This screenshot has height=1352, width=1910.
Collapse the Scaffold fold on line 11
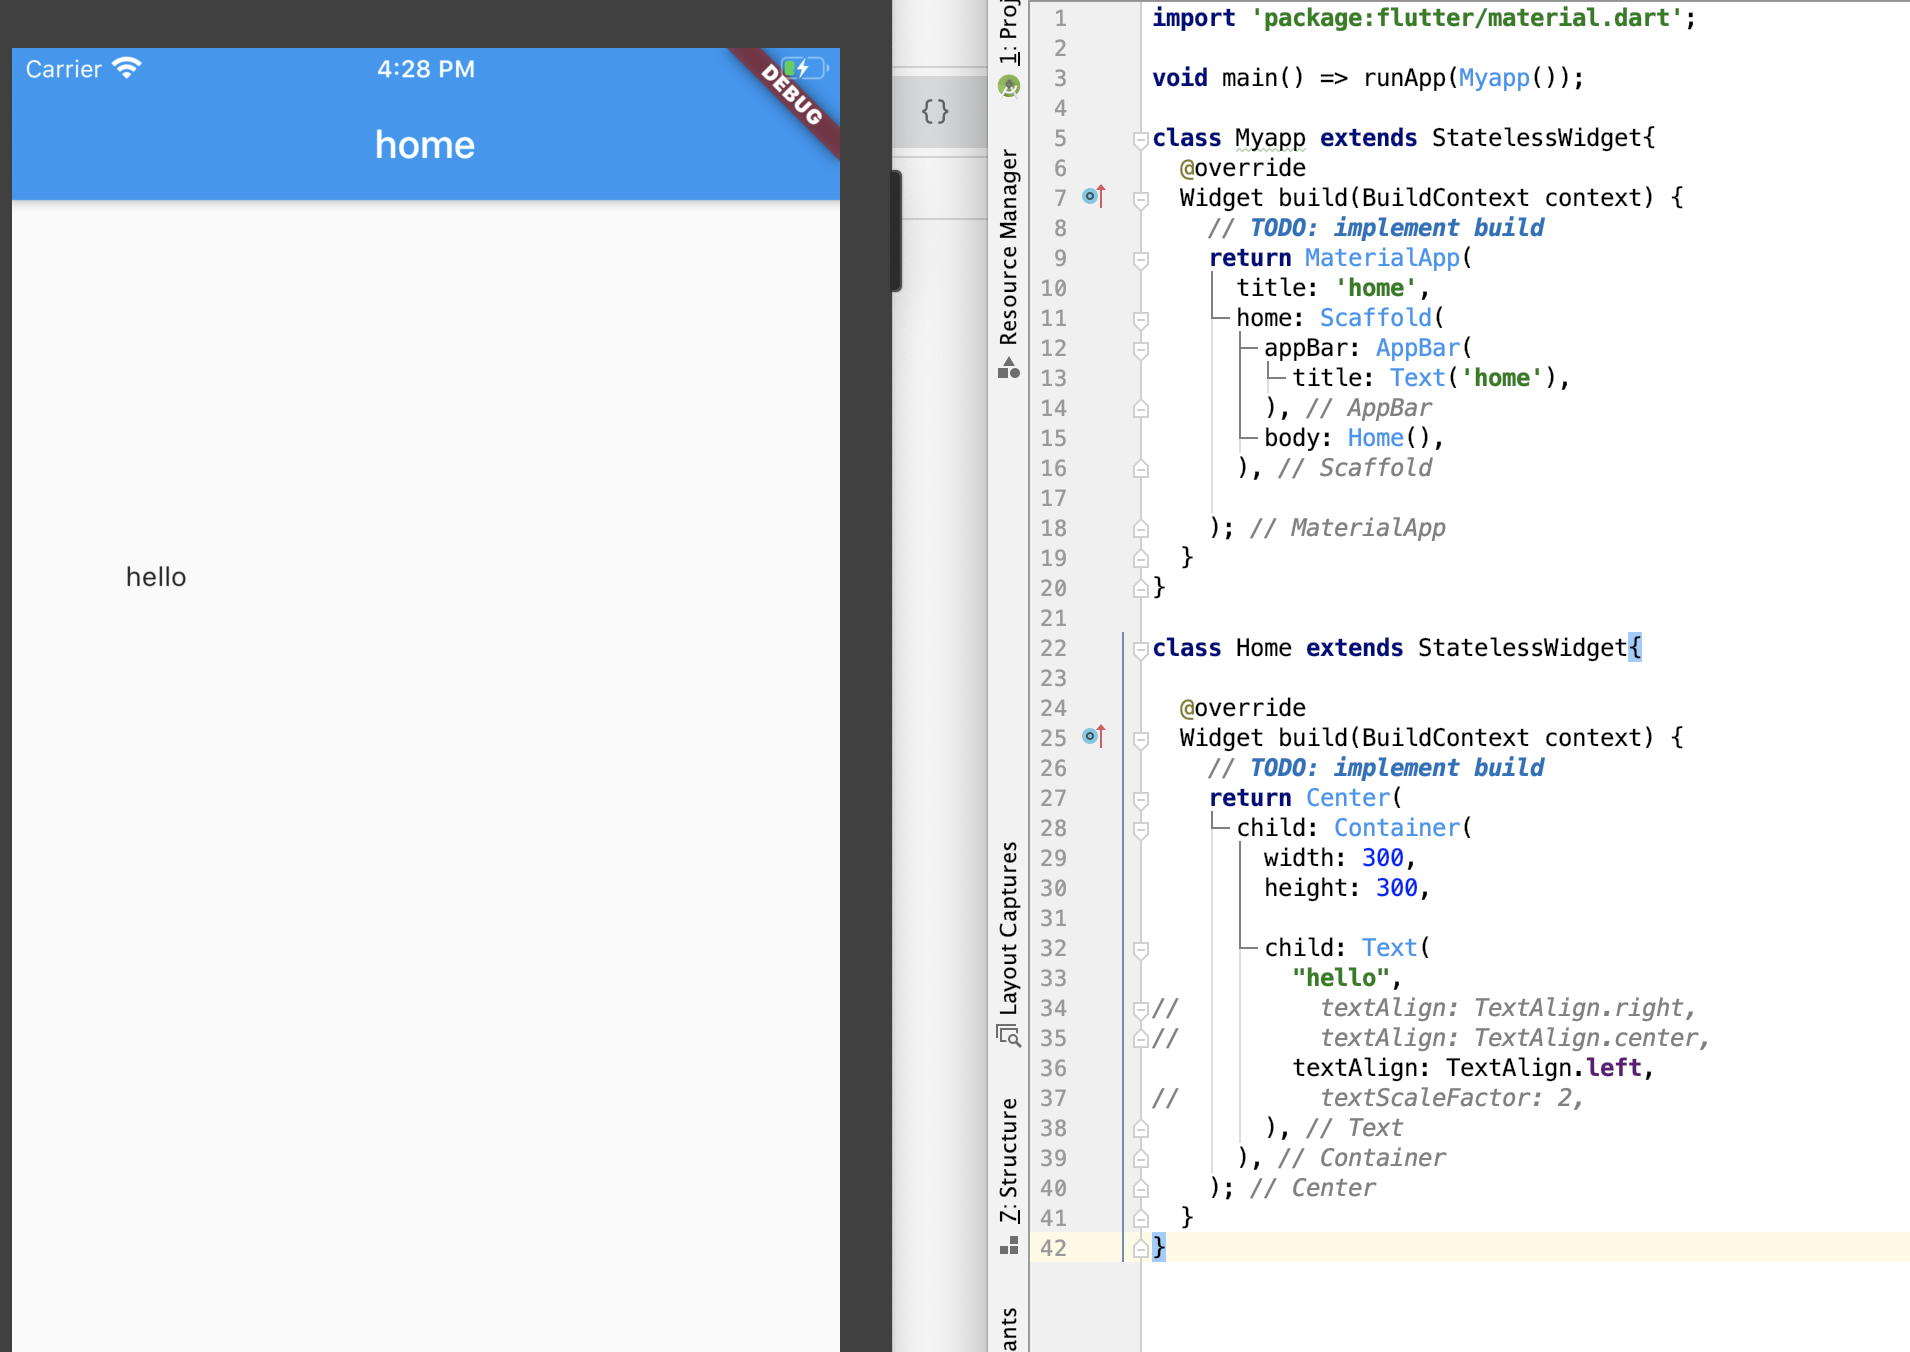[1140, 319]
